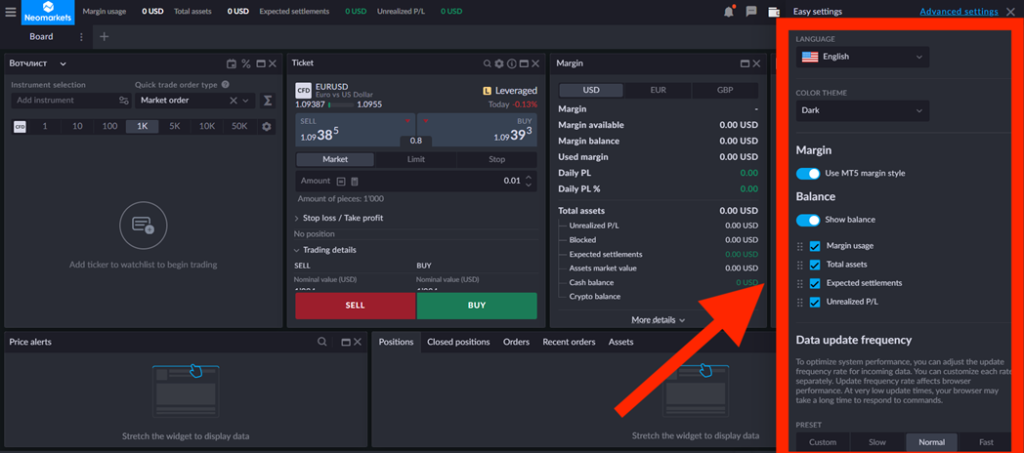This screenshot has width=1024, height=453.
Task: Open the Language dropdown
Action: pyautogui.click(x=862, y=58)
